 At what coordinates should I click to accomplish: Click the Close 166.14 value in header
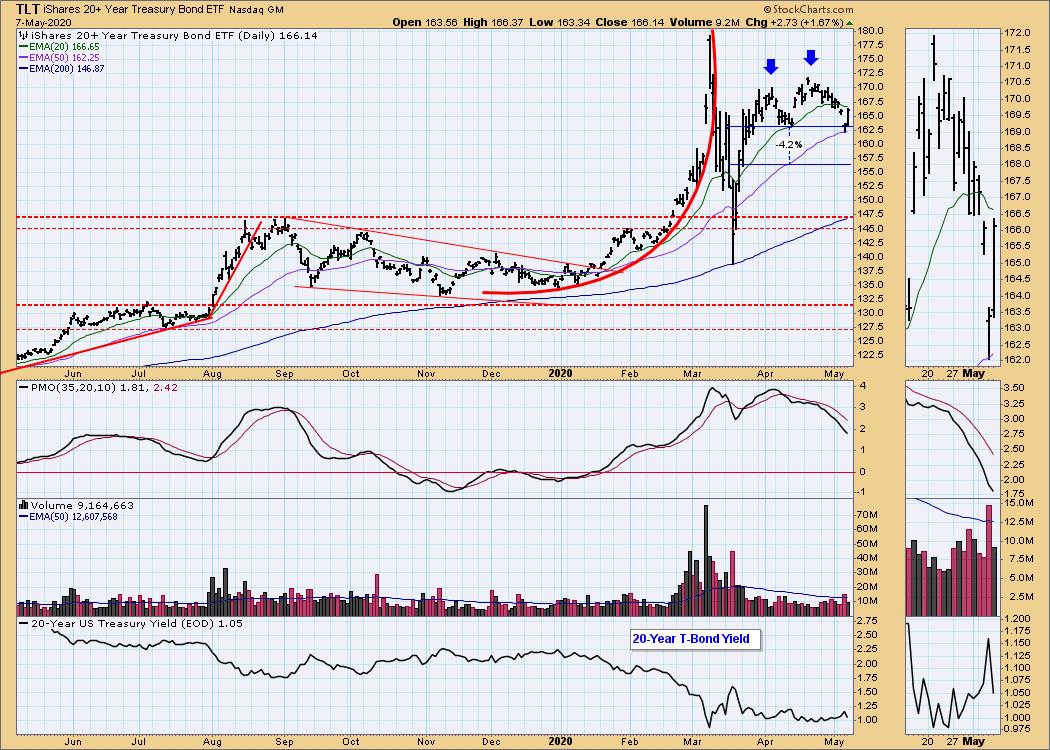point(629,22)
